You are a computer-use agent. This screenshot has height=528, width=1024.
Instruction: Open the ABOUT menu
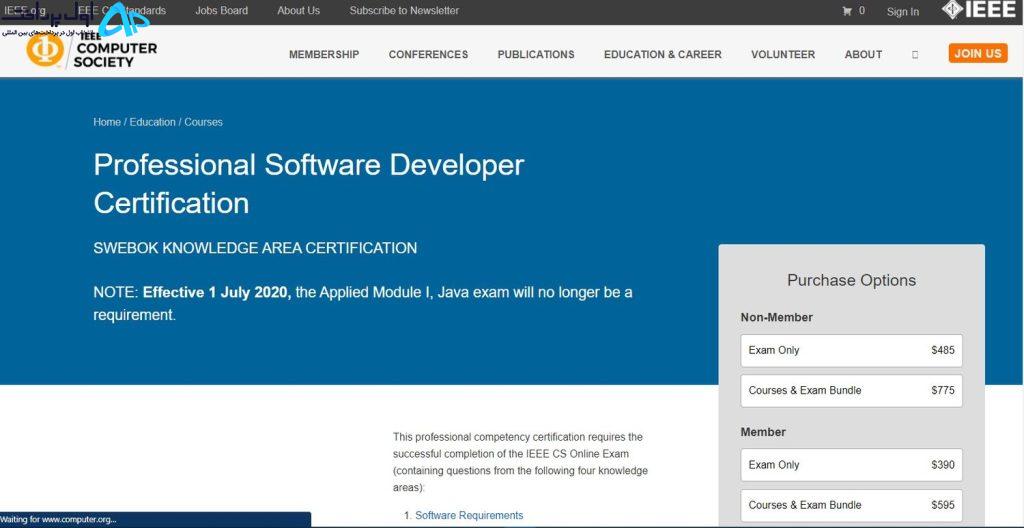[x=863, y=55]
